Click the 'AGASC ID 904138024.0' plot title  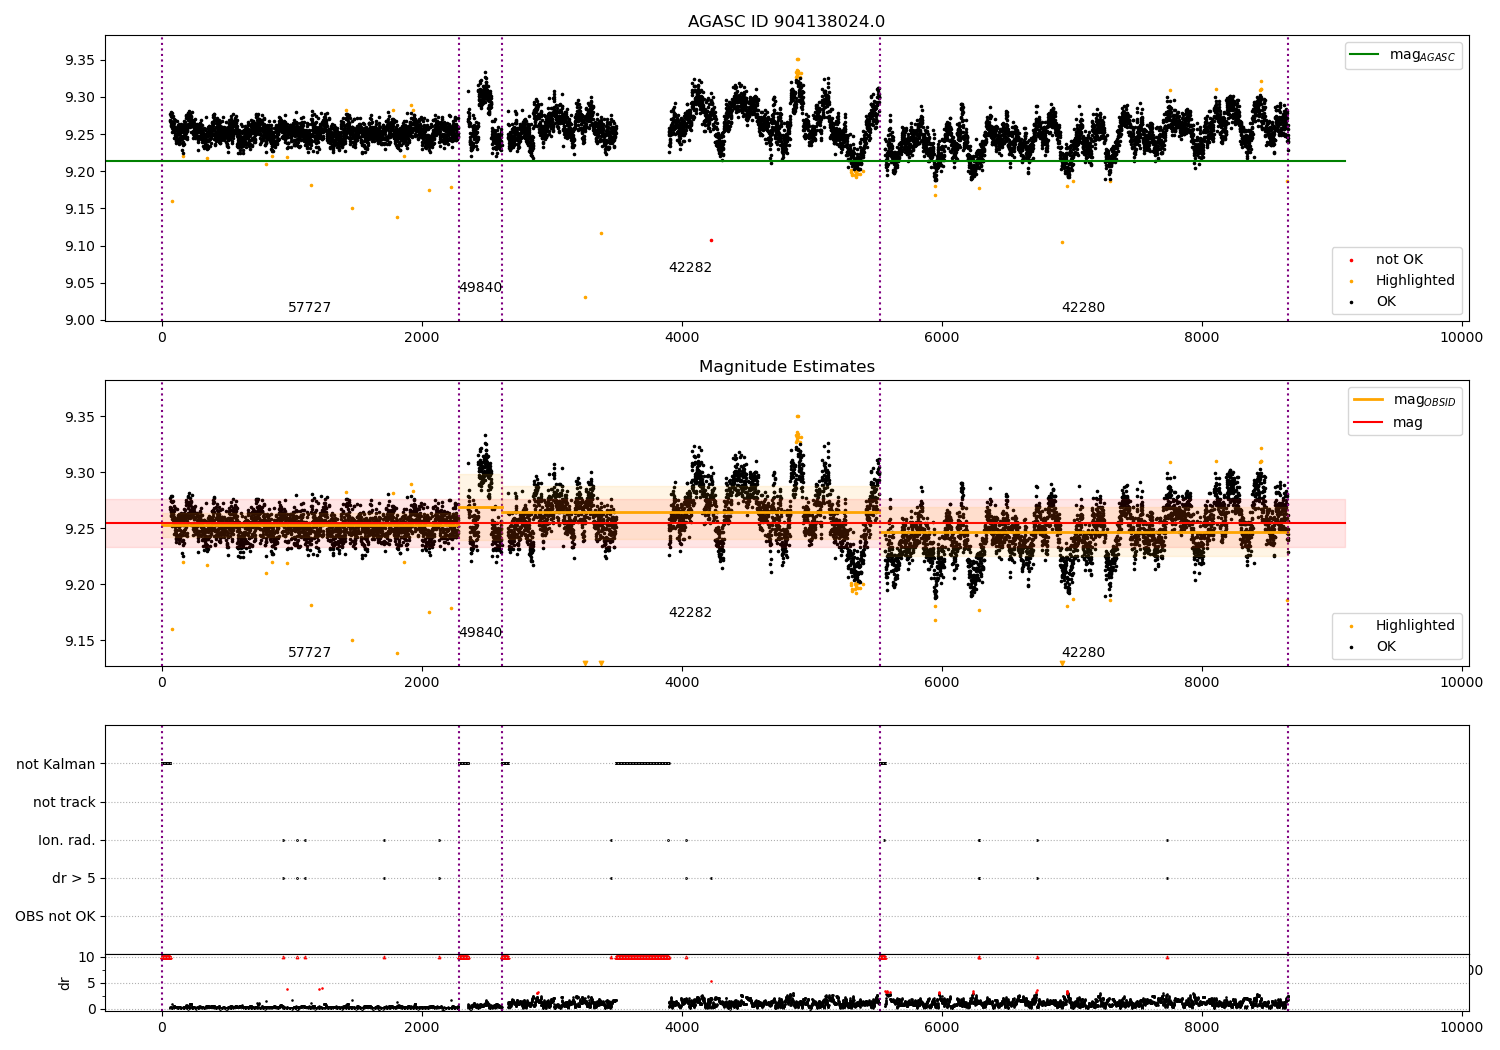786,22
